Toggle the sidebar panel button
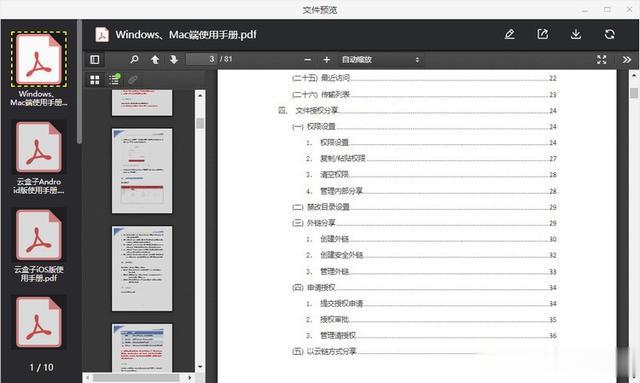The width and height of the screenshot is (640, 383). click(95, 60)
